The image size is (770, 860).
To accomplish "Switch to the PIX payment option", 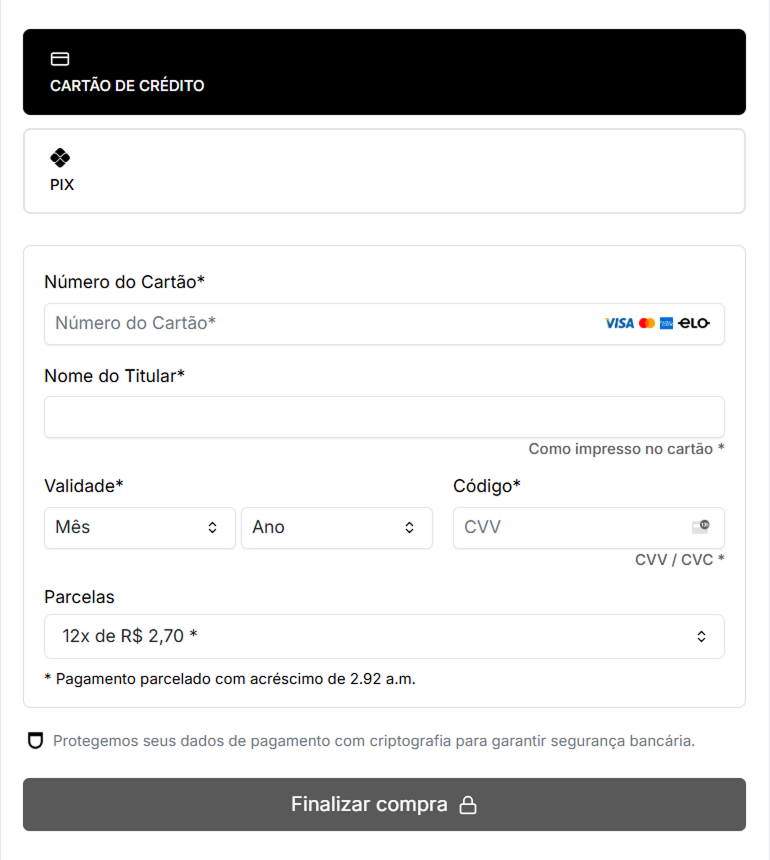I will [384, 171].
